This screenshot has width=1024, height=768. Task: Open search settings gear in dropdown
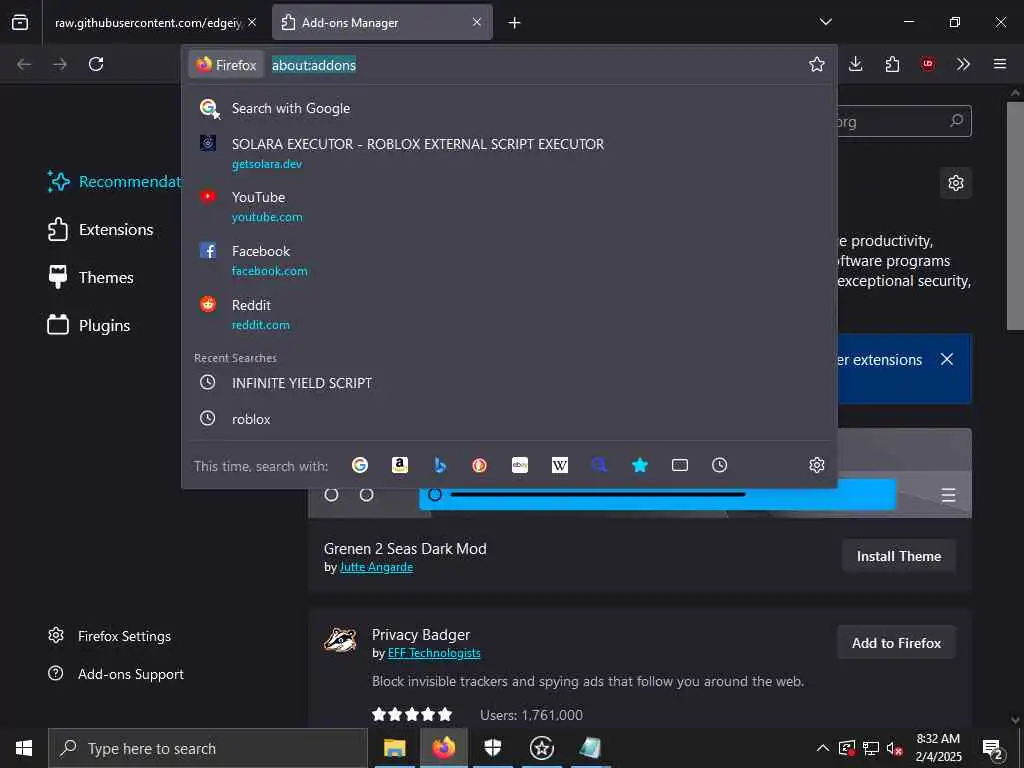pos(816,465)
